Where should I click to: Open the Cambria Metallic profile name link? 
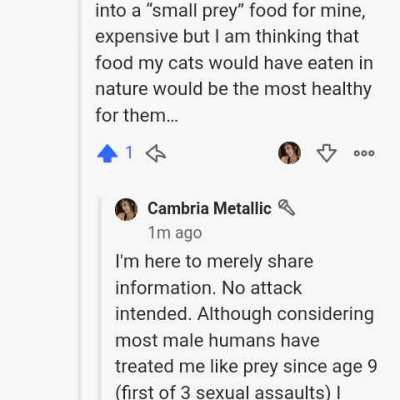209,208
